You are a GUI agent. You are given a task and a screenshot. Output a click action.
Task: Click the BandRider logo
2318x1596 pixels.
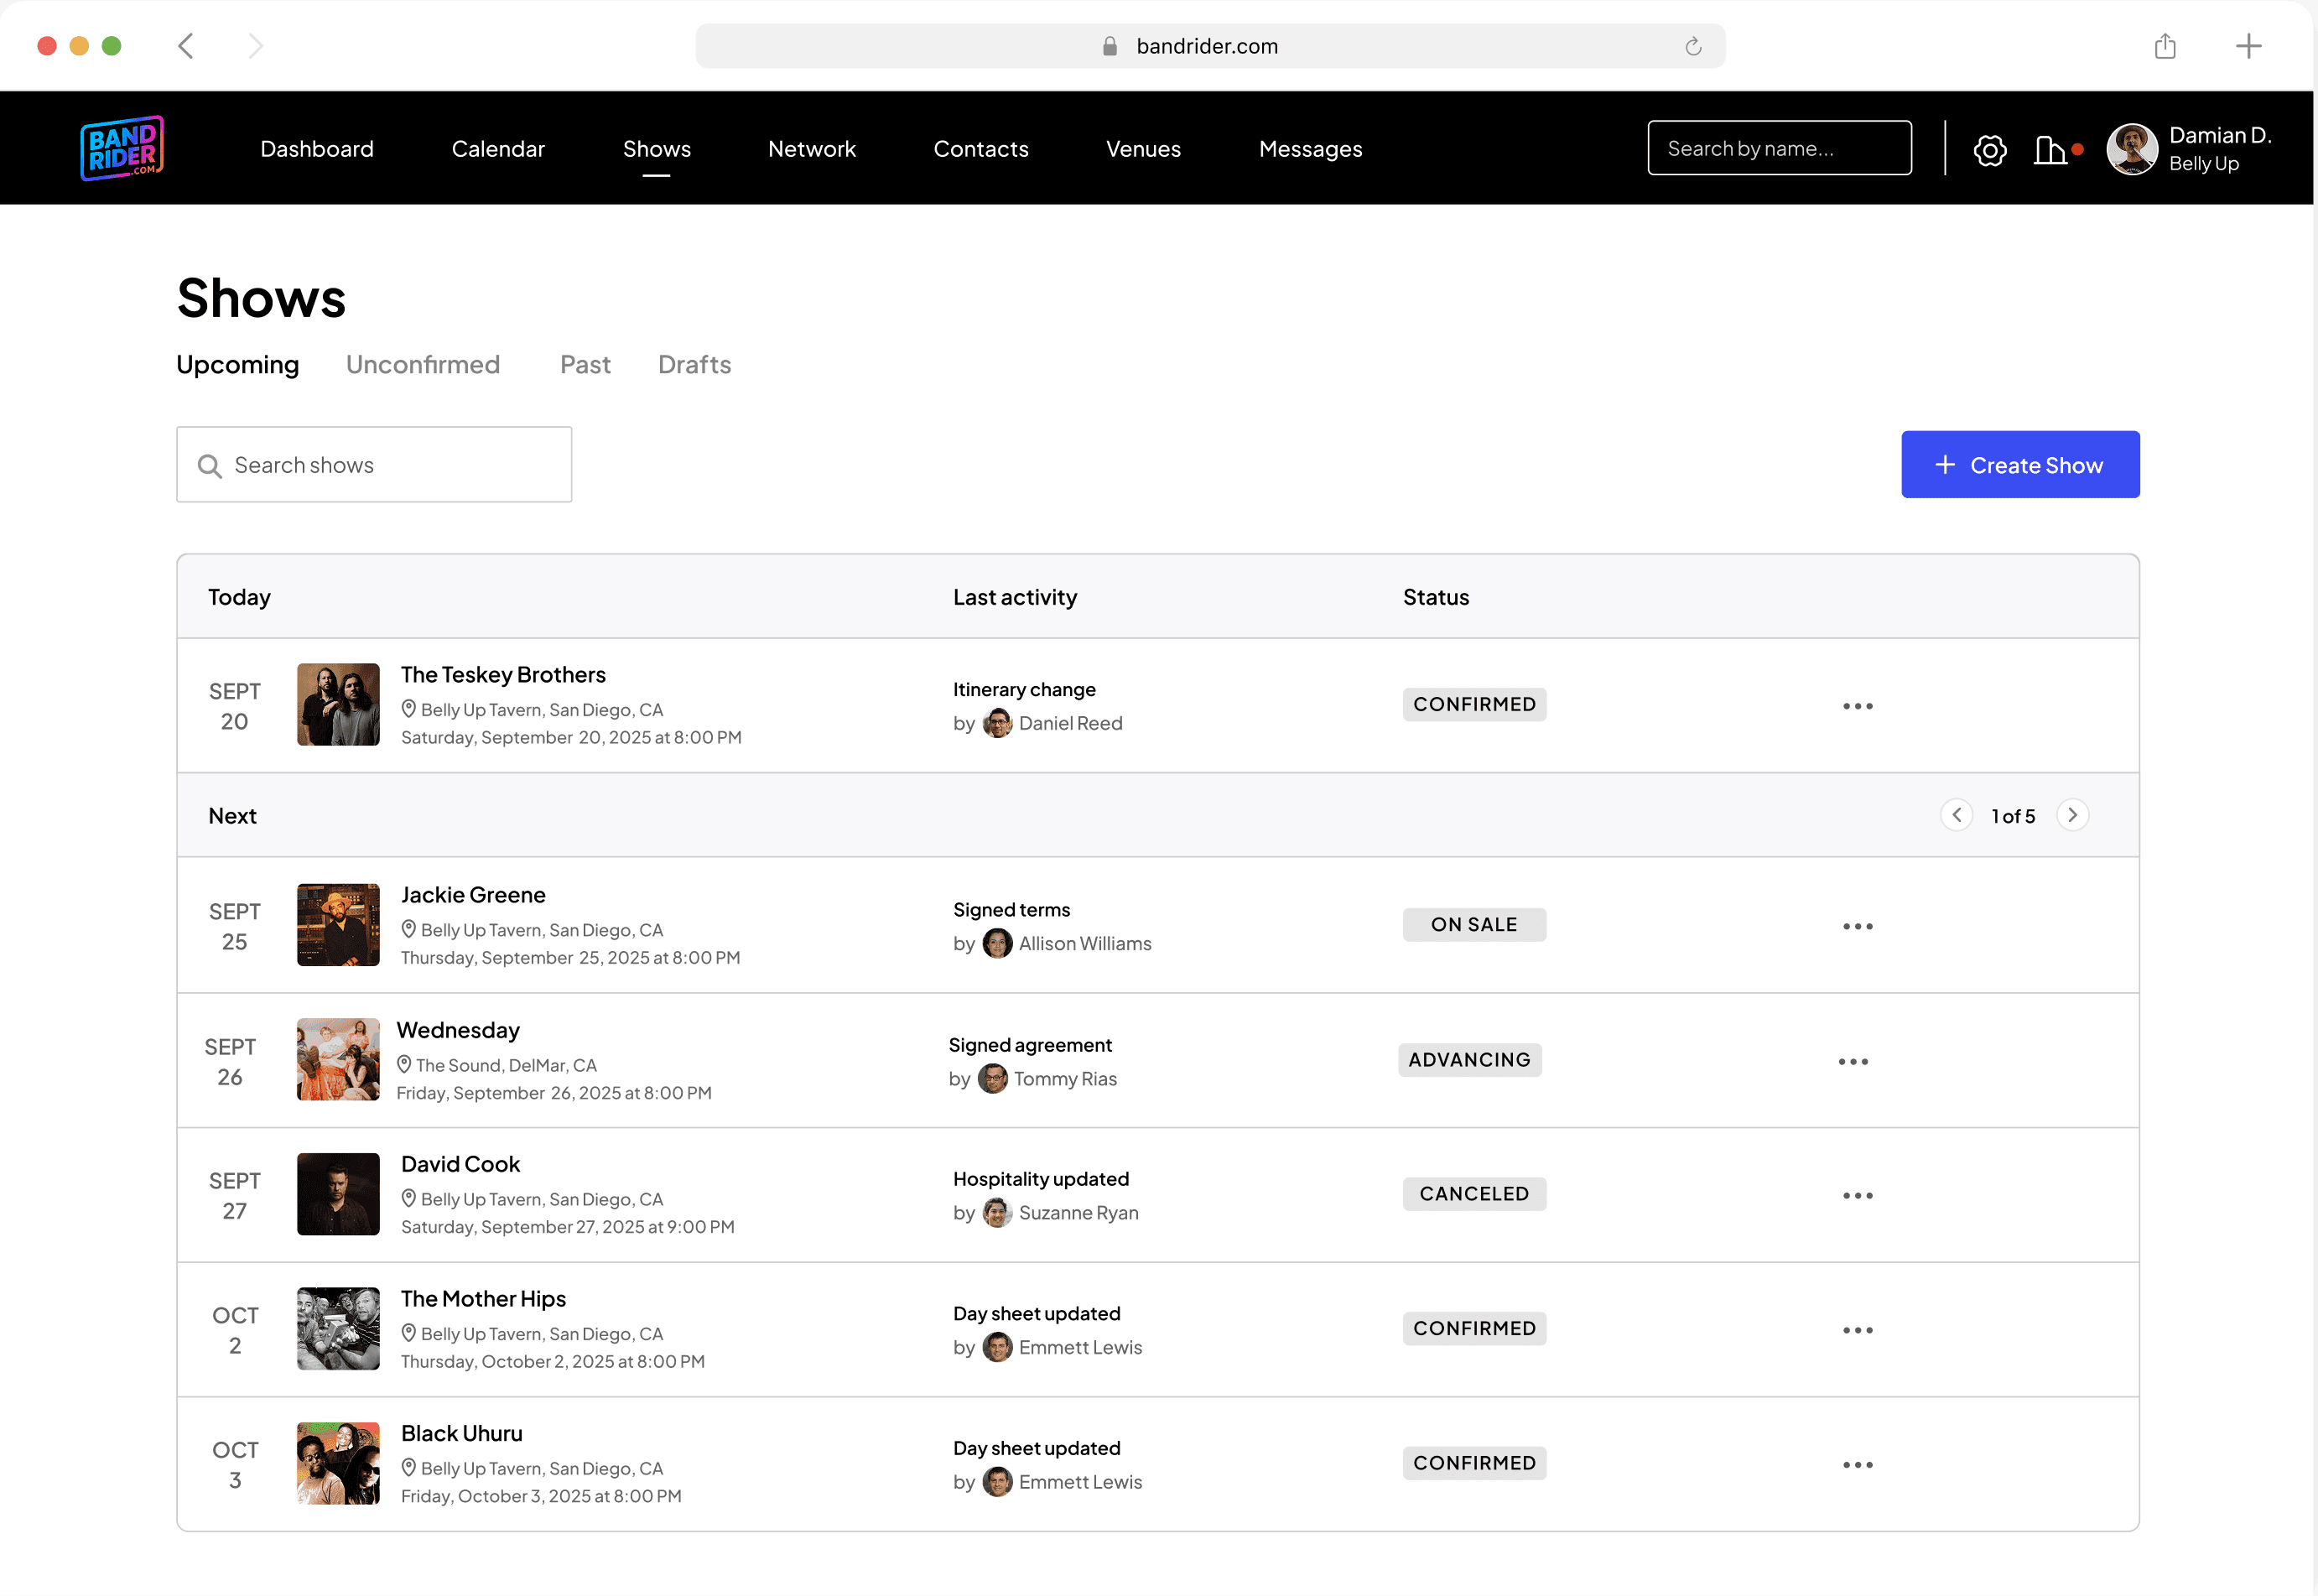click(x=122, y=148)
